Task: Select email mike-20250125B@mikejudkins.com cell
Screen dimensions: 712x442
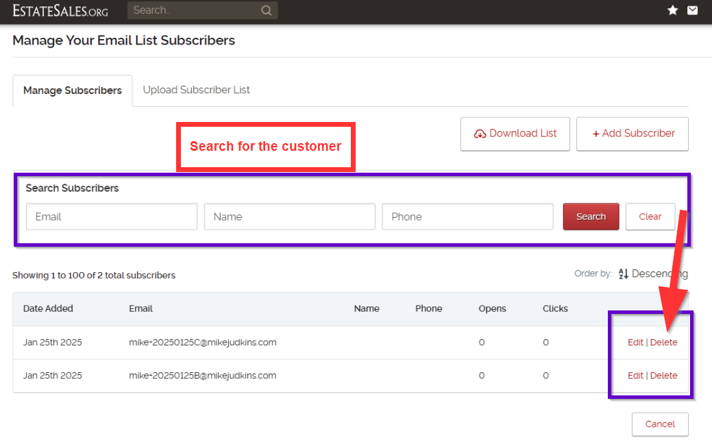Action: (203, 376)
